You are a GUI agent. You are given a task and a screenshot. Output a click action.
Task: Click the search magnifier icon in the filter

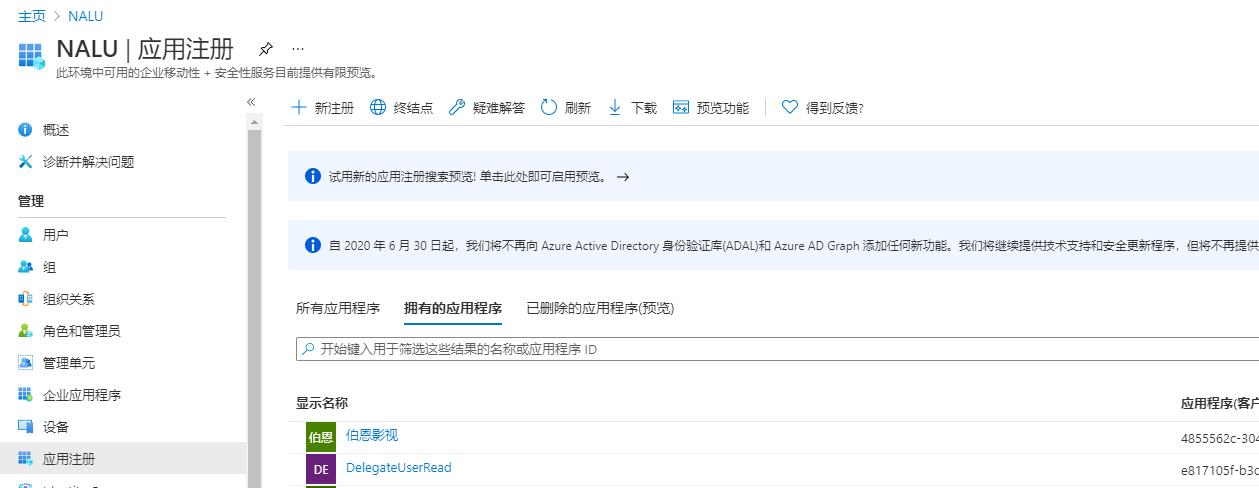(x=308, y=350)
